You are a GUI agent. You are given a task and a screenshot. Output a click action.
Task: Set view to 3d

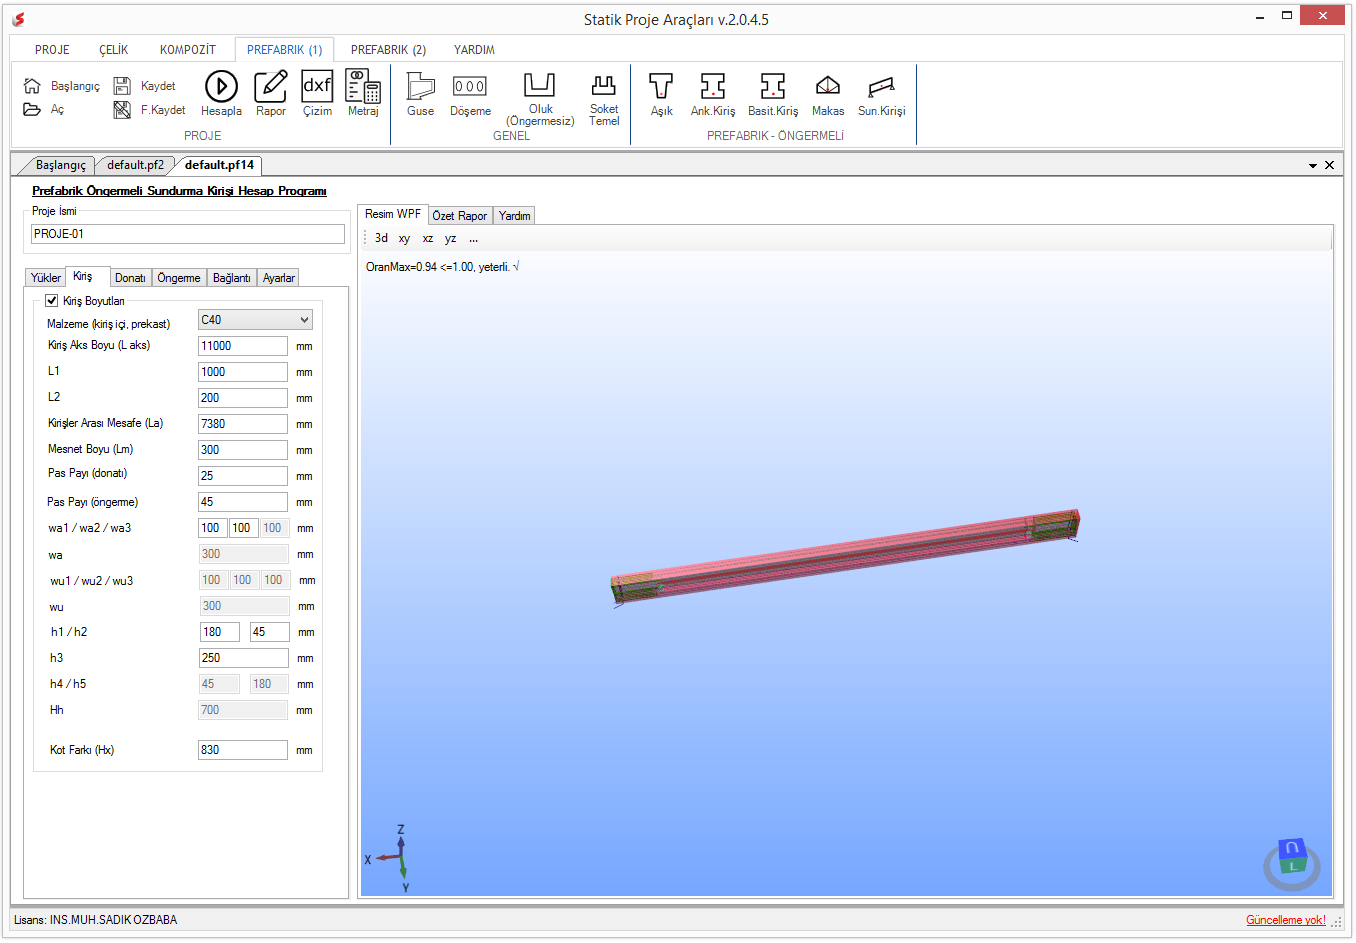pyautogui.click(x=381, y=238)
